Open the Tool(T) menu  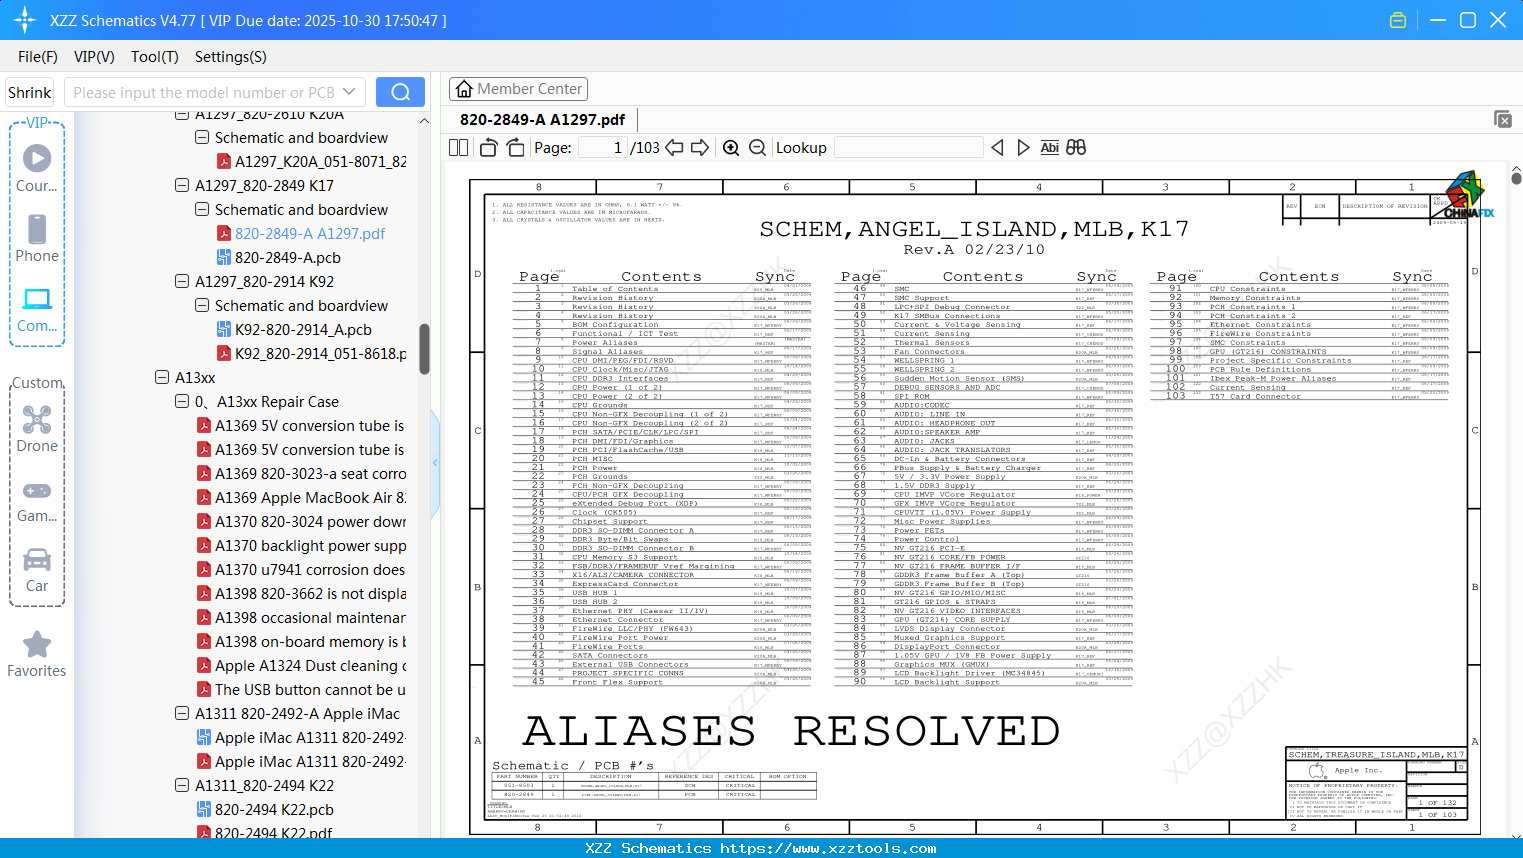(x=155, y=57)
